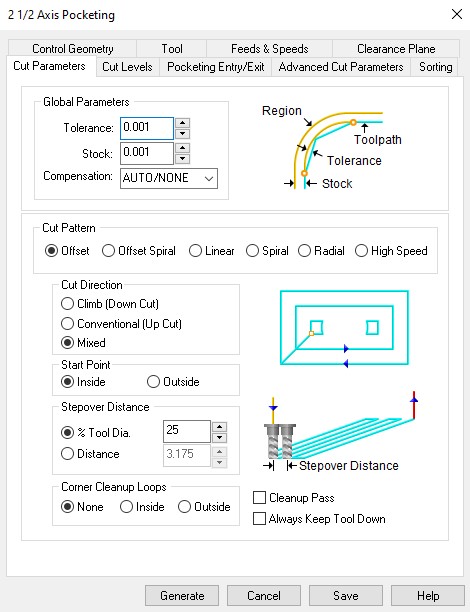Screen dimensions: 470x612
Task: Open the Pocketing Entry/Exit tab
Action: tap(215, 67)
